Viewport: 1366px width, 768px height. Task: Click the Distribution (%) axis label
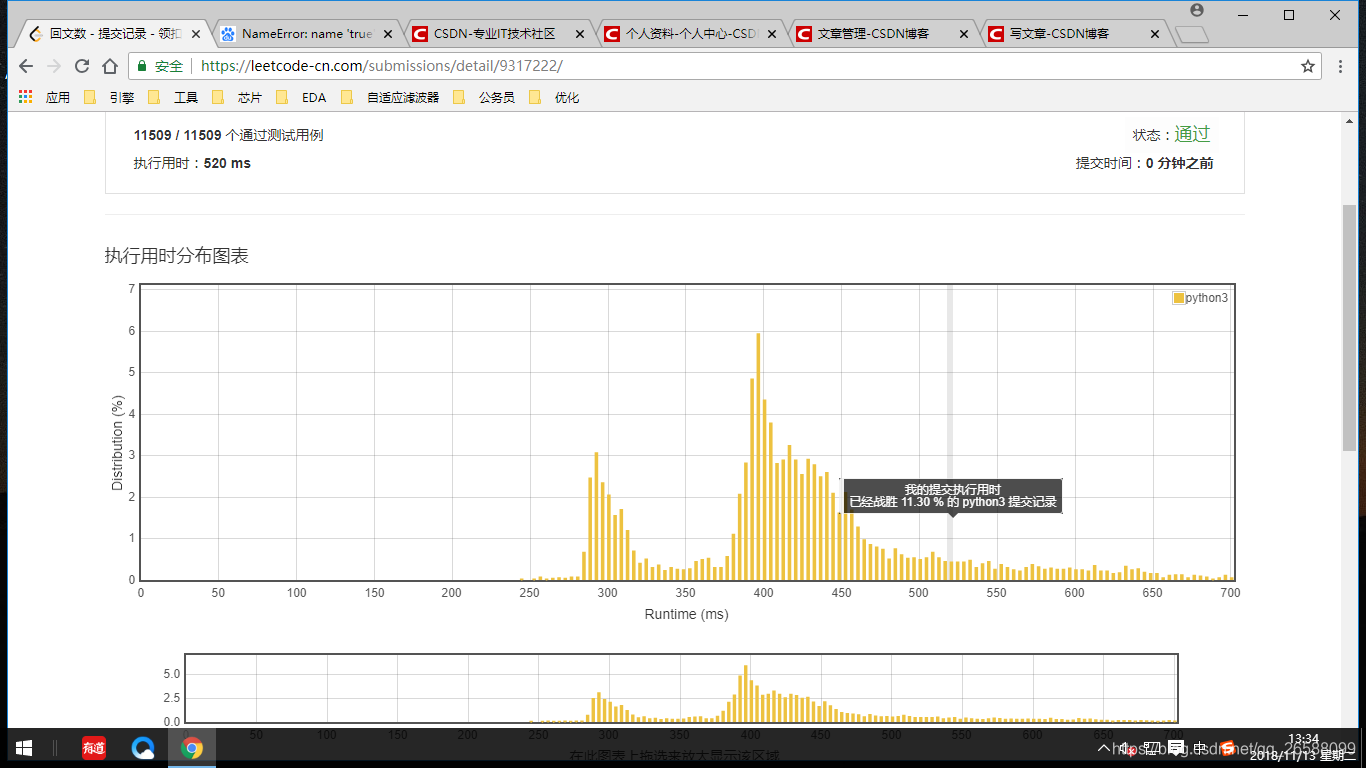117,442
